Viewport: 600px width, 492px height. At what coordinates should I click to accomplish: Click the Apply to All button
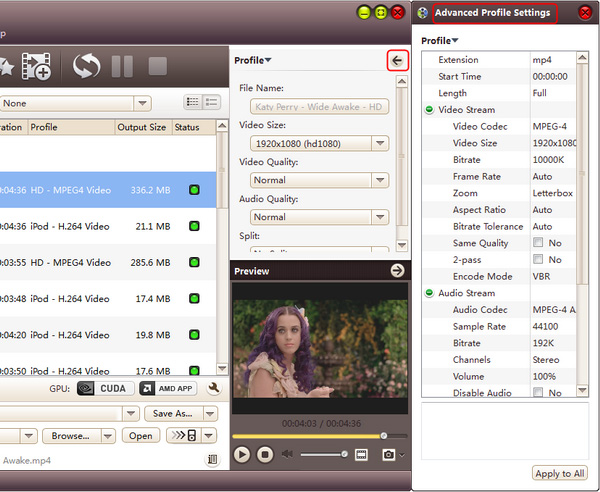coord(560,474)
